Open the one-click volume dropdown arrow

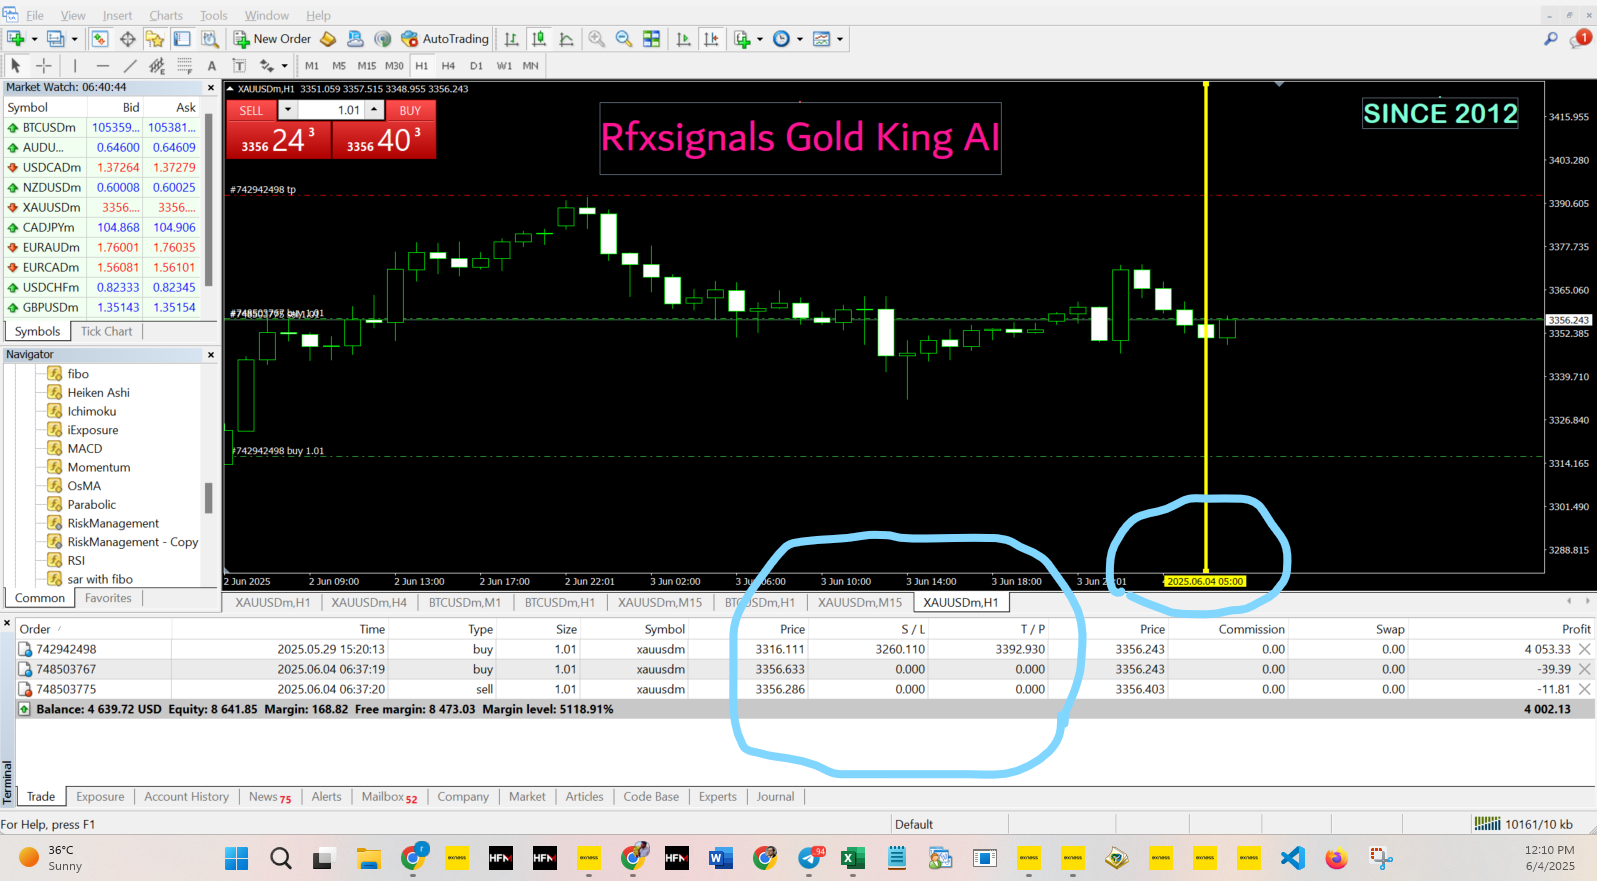tap(288, 110)
